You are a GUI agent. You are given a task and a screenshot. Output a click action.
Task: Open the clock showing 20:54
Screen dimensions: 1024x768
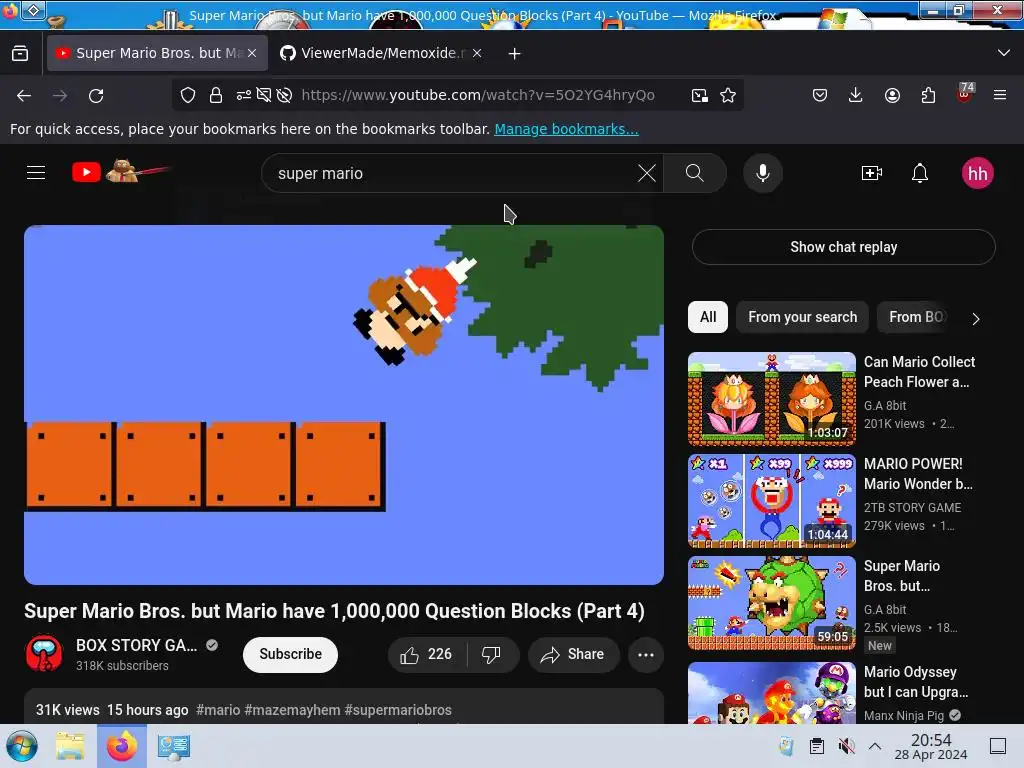pos(931,746)
